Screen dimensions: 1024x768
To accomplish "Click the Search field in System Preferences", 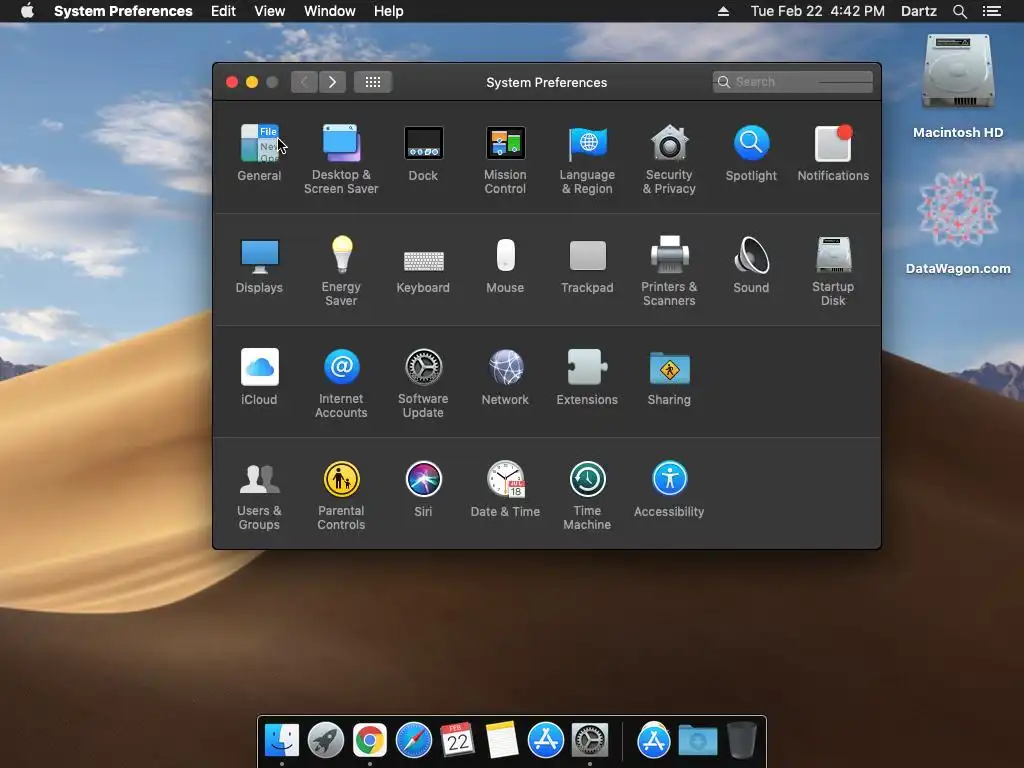I will pos(793,82).
